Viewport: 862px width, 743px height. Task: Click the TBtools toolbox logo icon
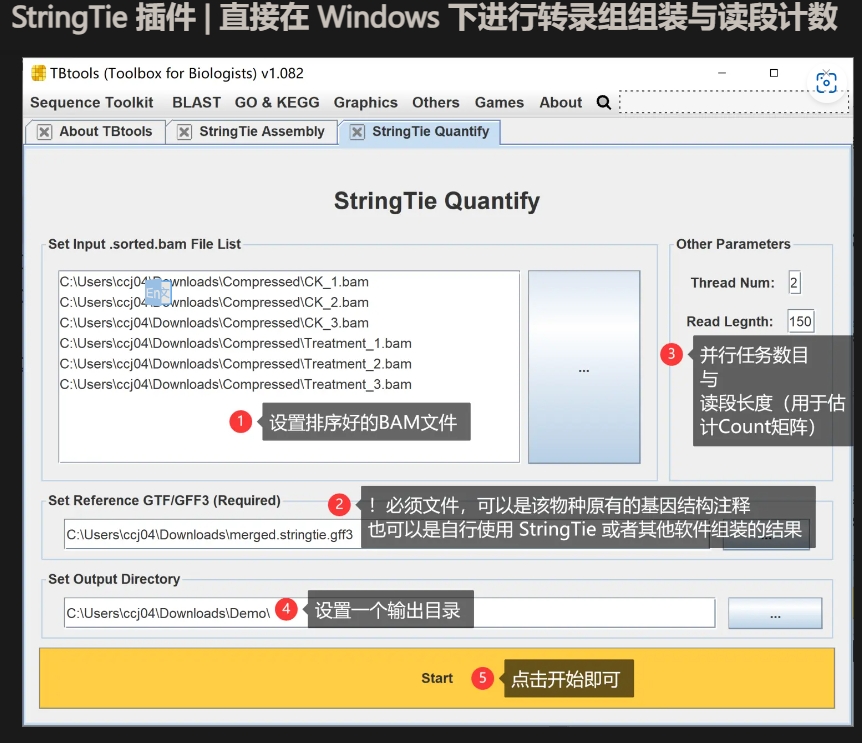click(40, 73)
